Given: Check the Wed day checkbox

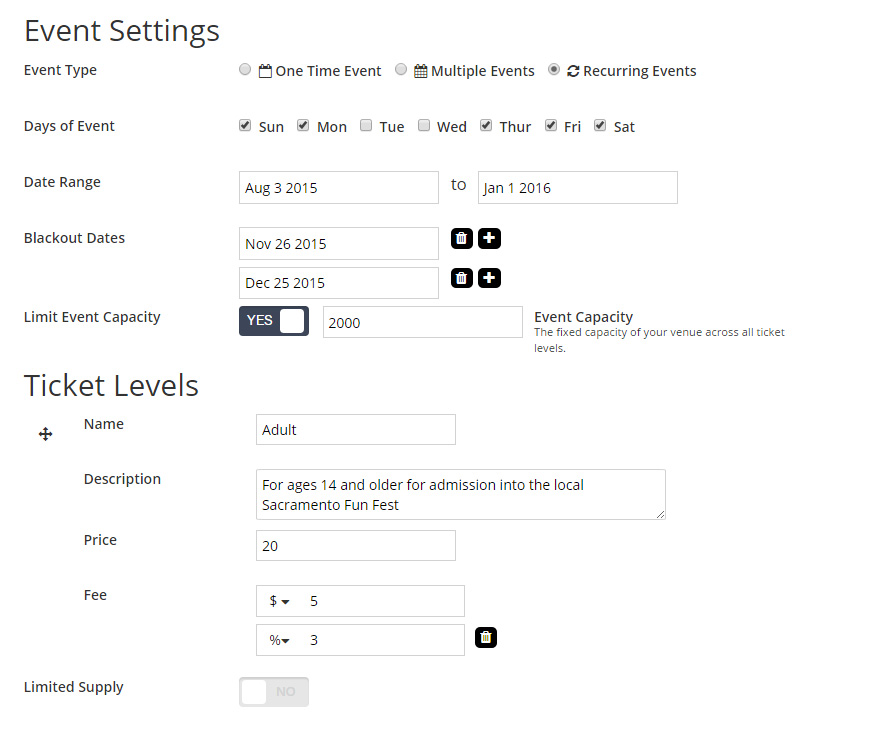Looking at the screenshot, I should tap(424, 126).
